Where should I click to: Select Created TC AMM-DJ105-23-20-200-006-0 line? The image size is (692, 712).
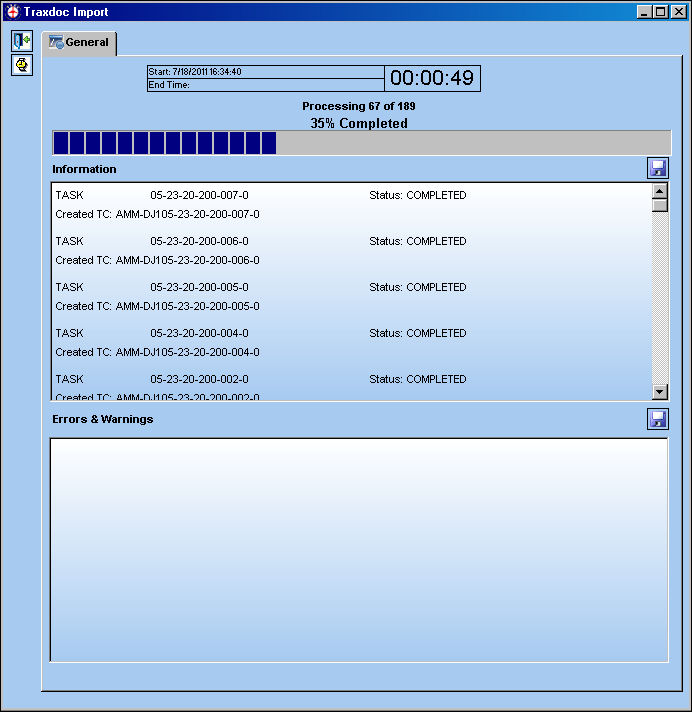click(157, 260)
